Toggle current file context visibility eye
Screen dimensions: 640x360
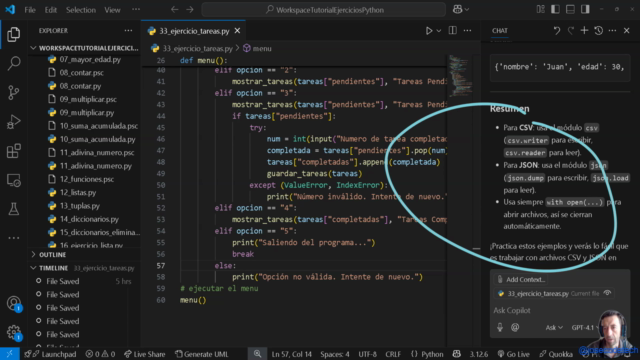(x=607, y=293)
